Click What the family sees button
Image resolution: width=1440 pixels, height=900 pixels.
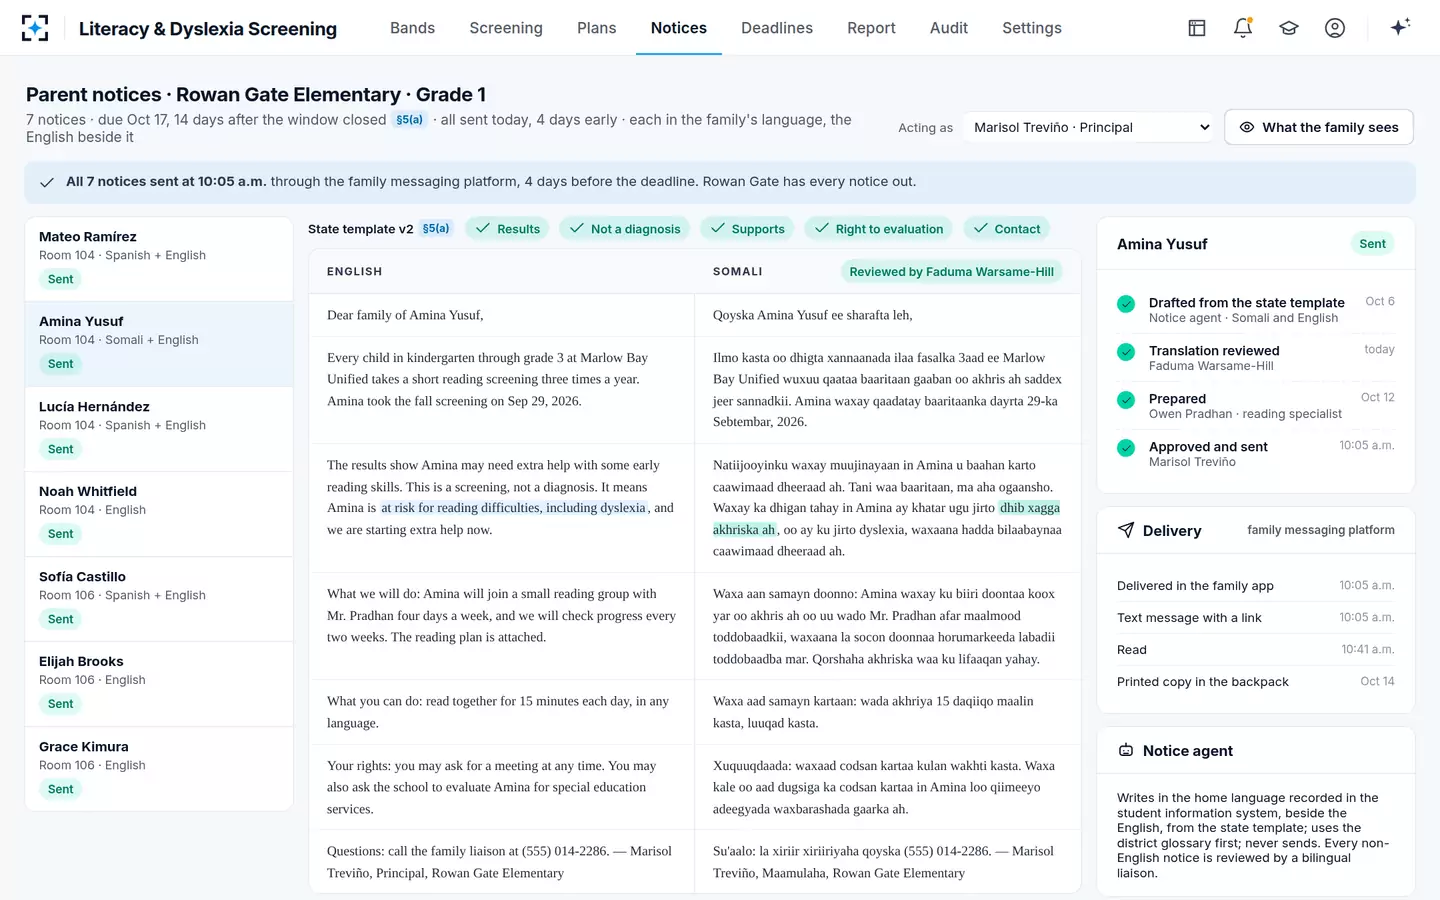point(1319,127)
